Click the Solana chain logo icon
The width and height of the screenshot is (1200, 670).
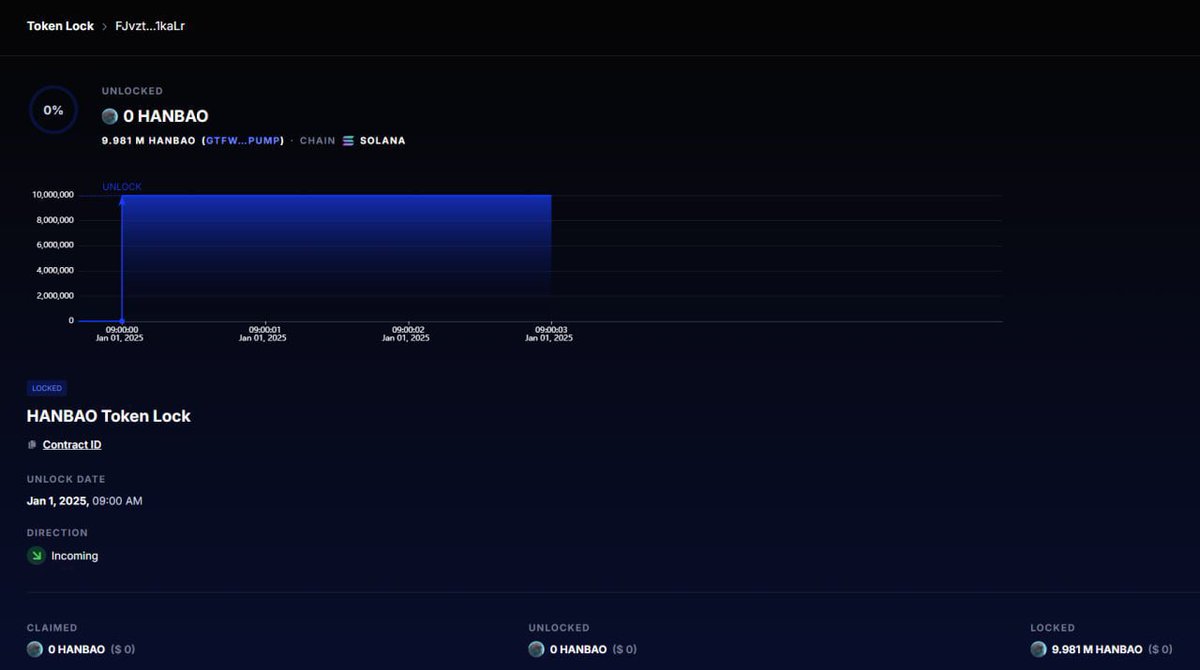348,141
